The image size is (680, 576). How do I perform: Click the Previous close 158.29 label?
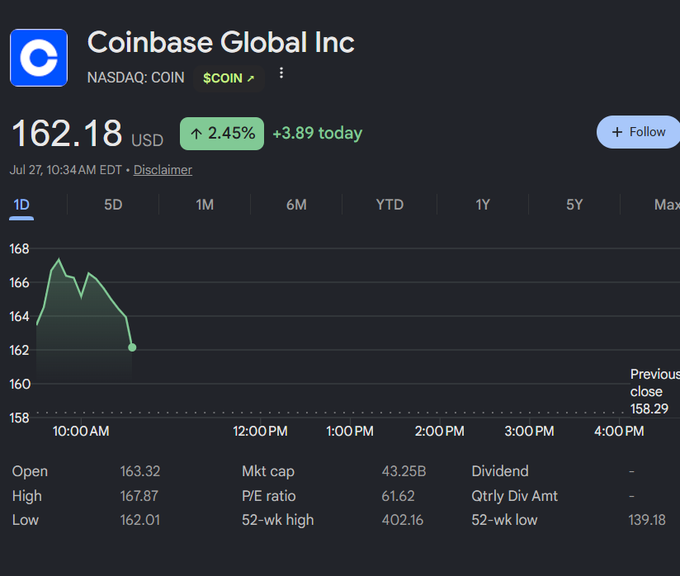coord(655,391)
